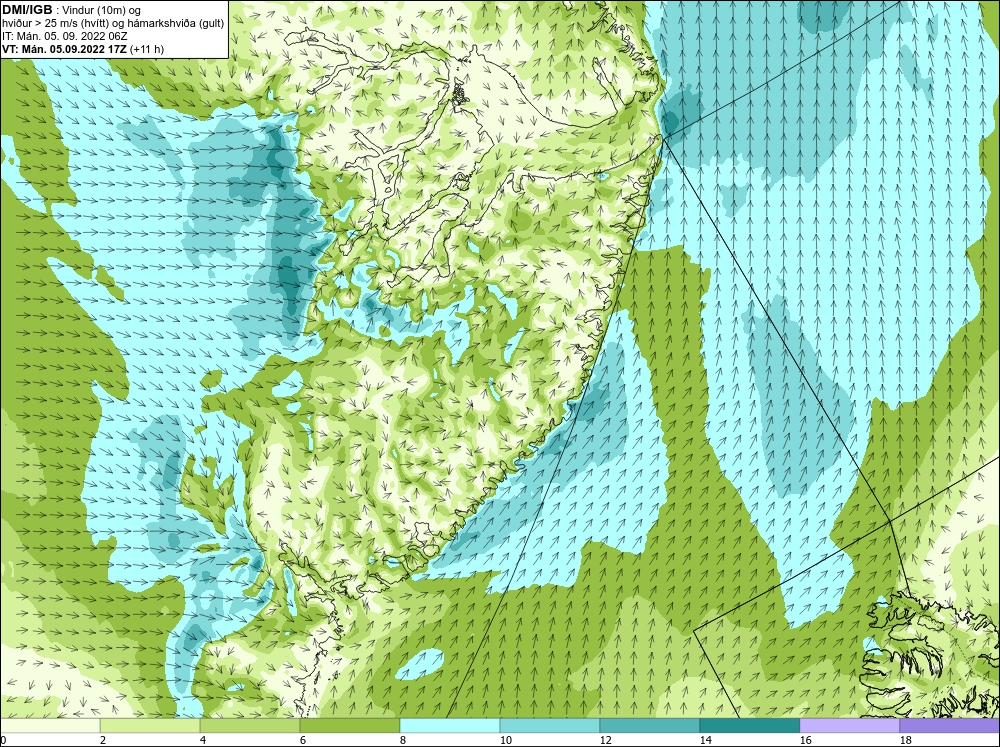This screenshot has width=1000, height=747.
Task: Click the 2–4 m/s light green legend swatch
Action: point(150,725)
